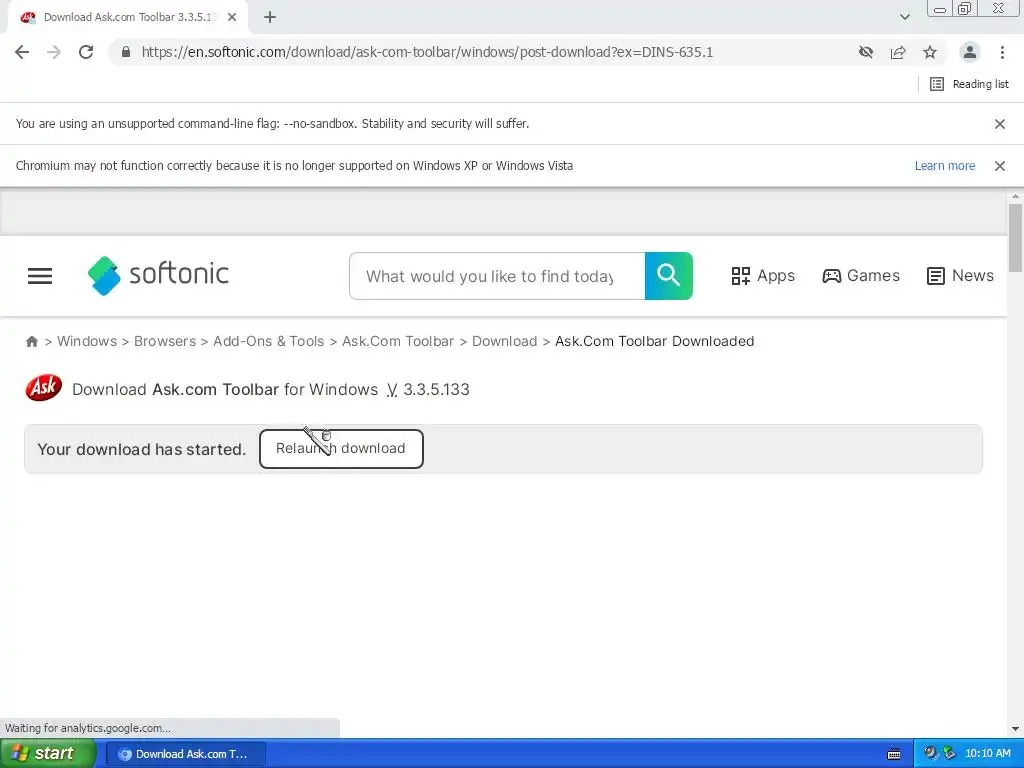The height and width of the screenshot is (768, 1024).
Task: Expand the tab search chevron
Action: [904, 18]
